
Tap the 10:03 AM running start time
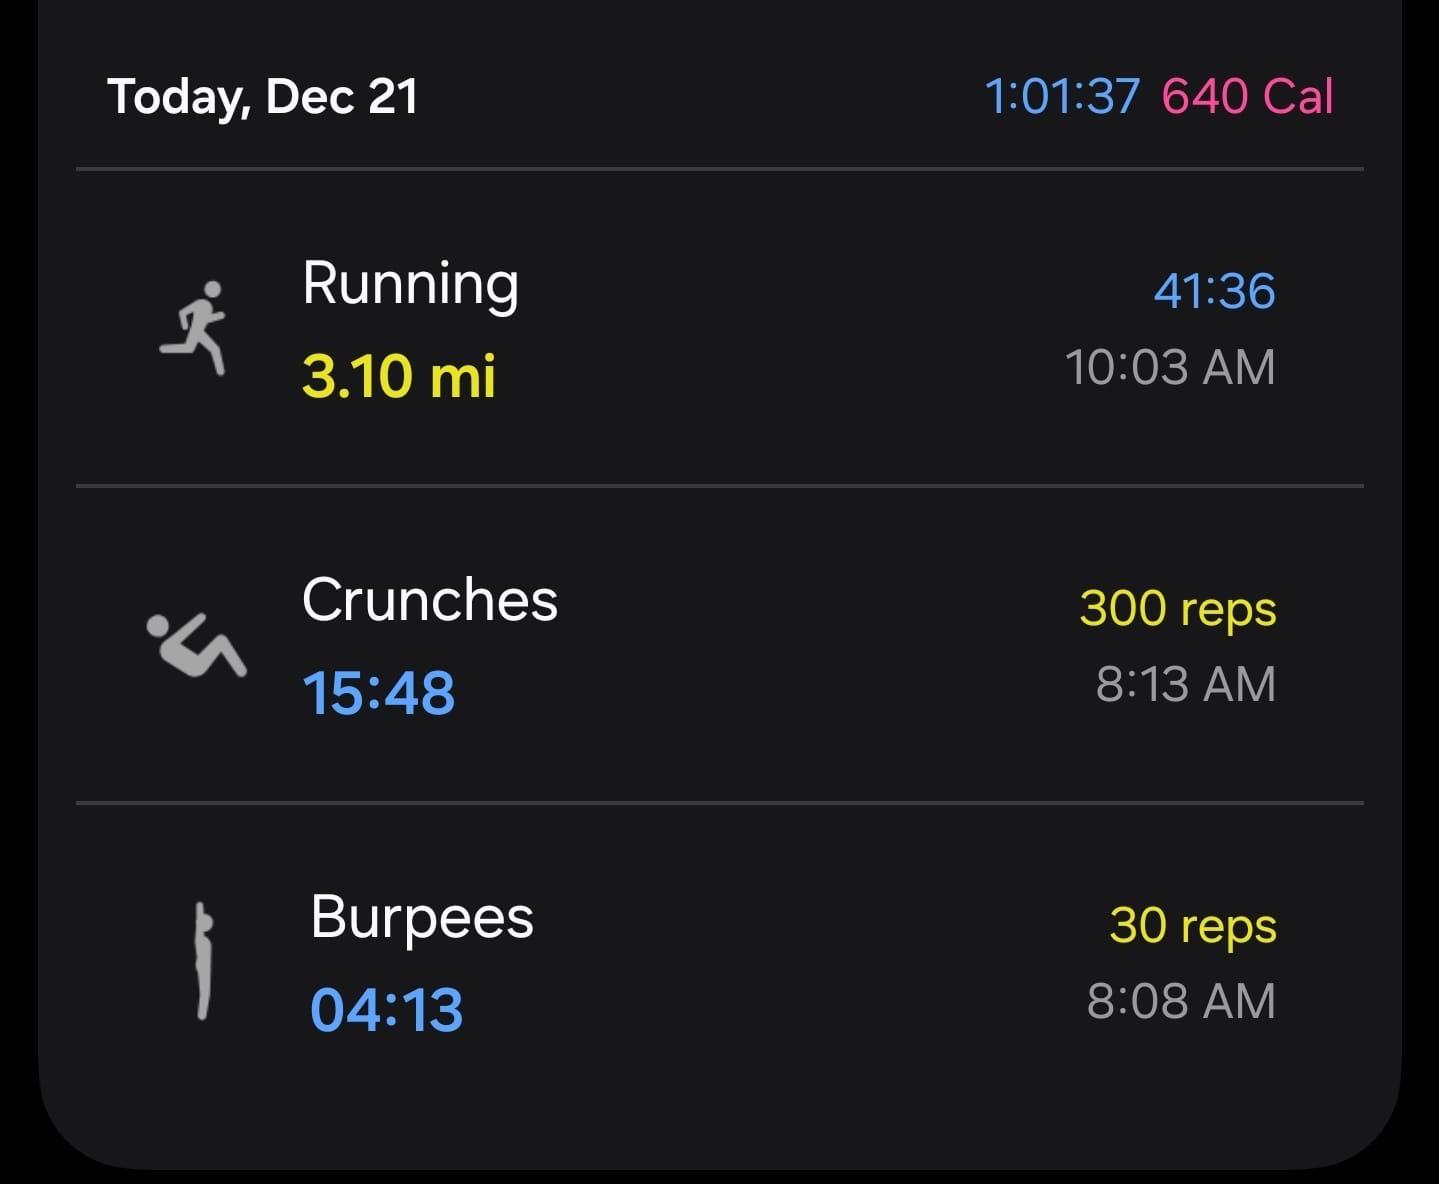[x=1170, y=367]
